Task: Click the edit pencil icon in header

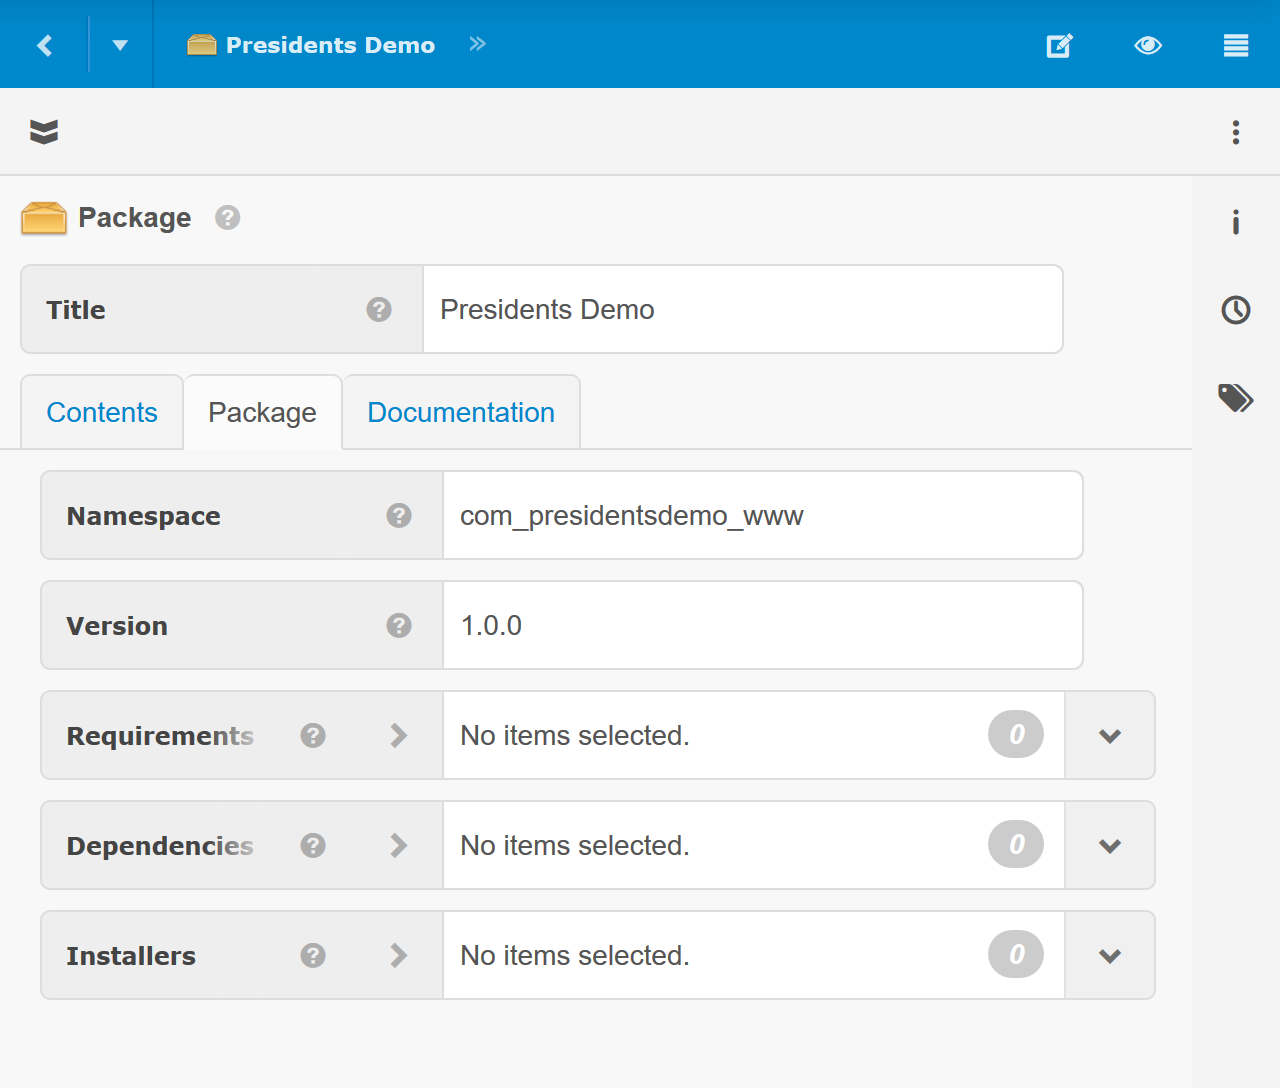Action: pyautogui.click(x=1059, y=45)
